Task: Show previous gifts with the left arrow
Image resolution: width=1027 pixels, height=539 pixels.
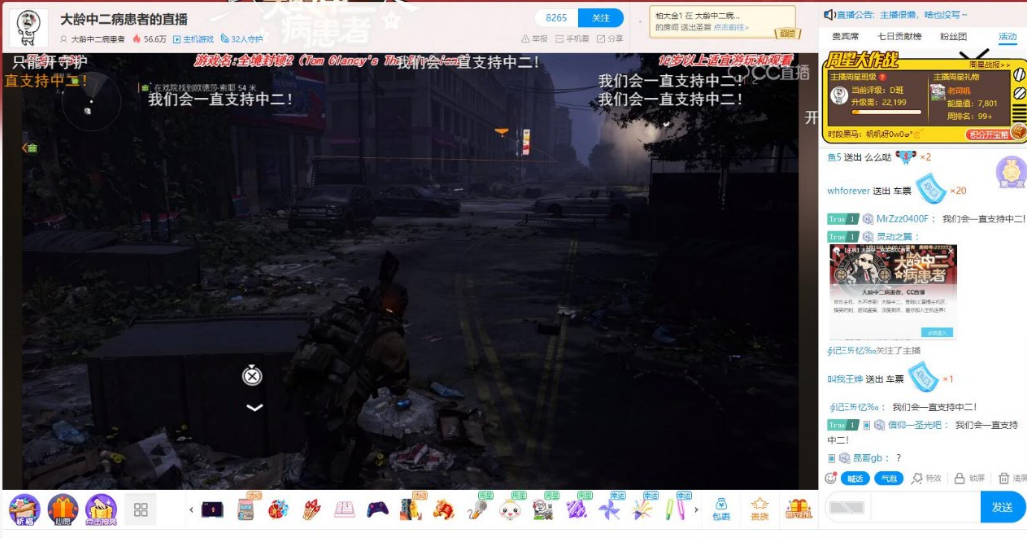Action: (191, 510)
